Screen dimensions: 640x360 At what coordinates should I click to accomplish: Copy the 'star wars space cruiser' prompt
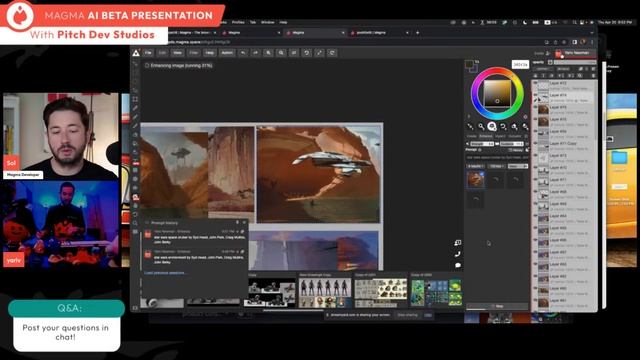pos(242,231)
